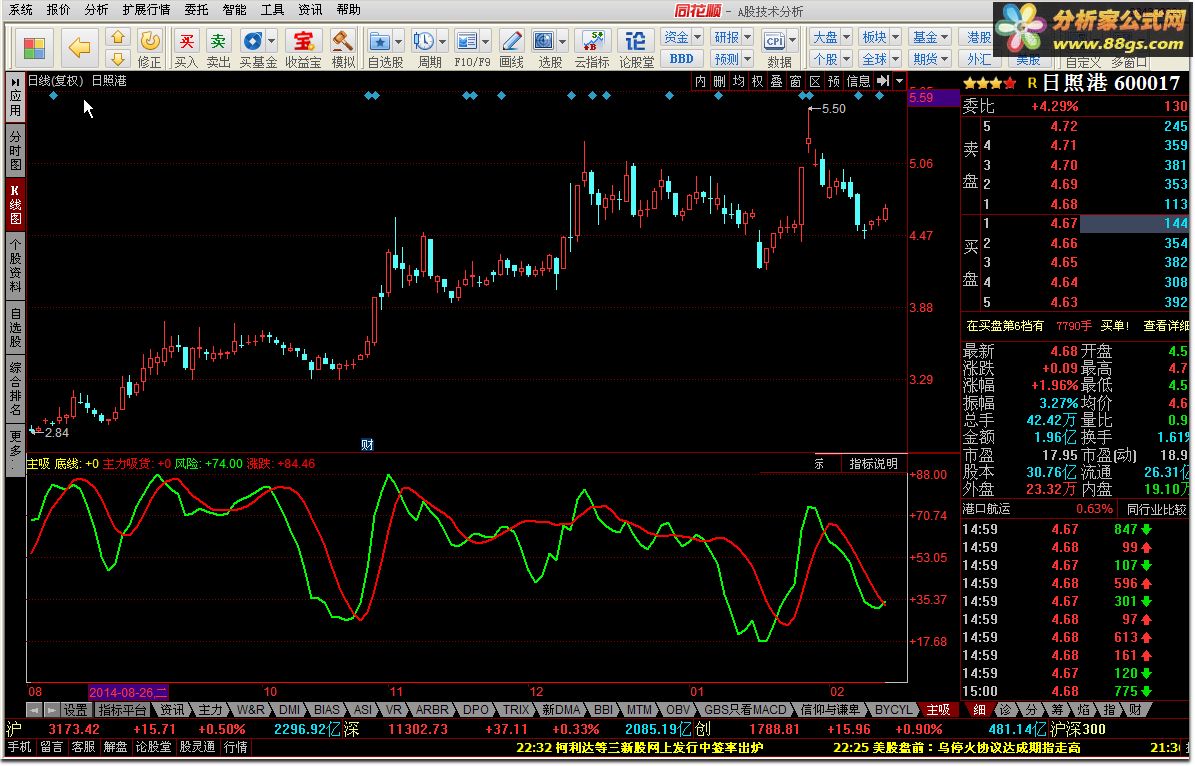
Task: Open the 卖出 sell icon
Action: 218,48
